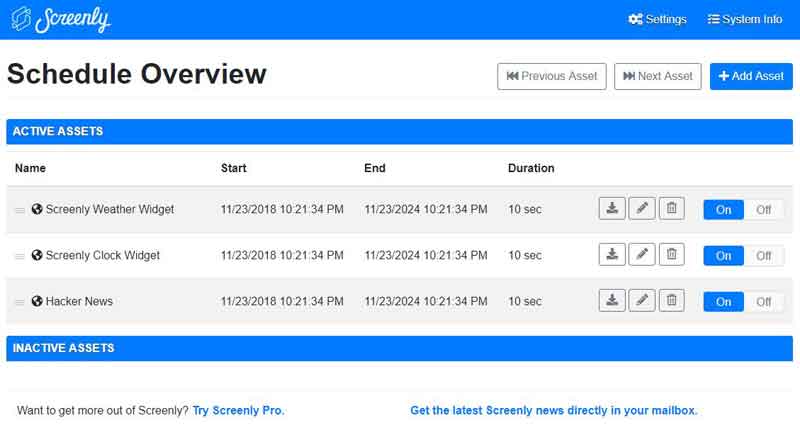Click Screenly Clock Widget name
Image resolution: width=800 pixels, height=425 pixels.
pos(103,255)
